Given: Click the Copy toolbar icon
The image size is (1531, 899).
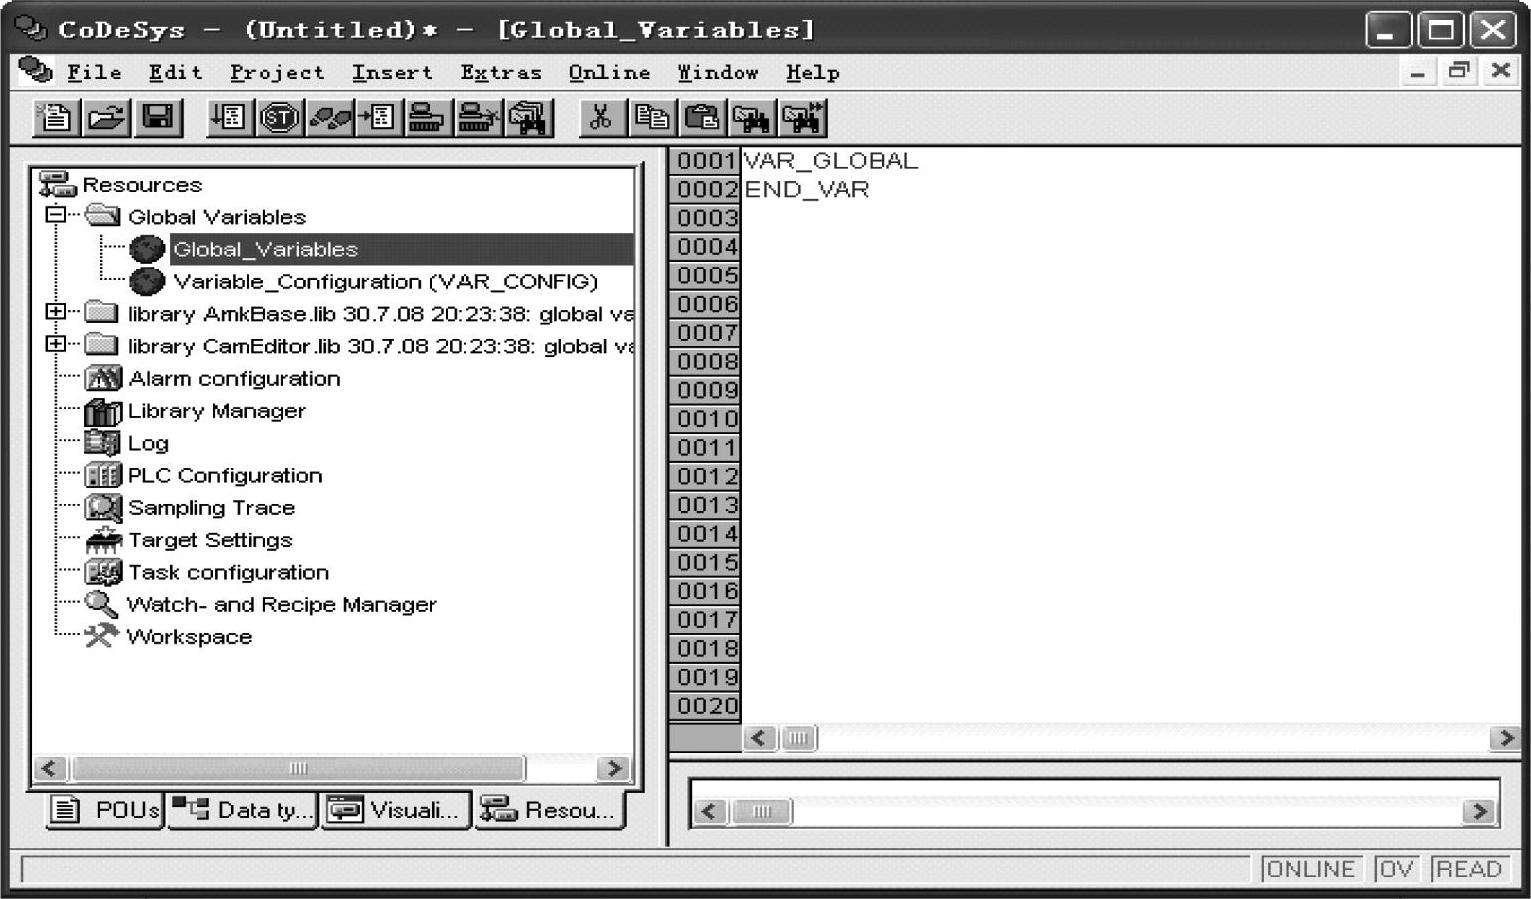Looking at the screenshot, I should [651, 118].
